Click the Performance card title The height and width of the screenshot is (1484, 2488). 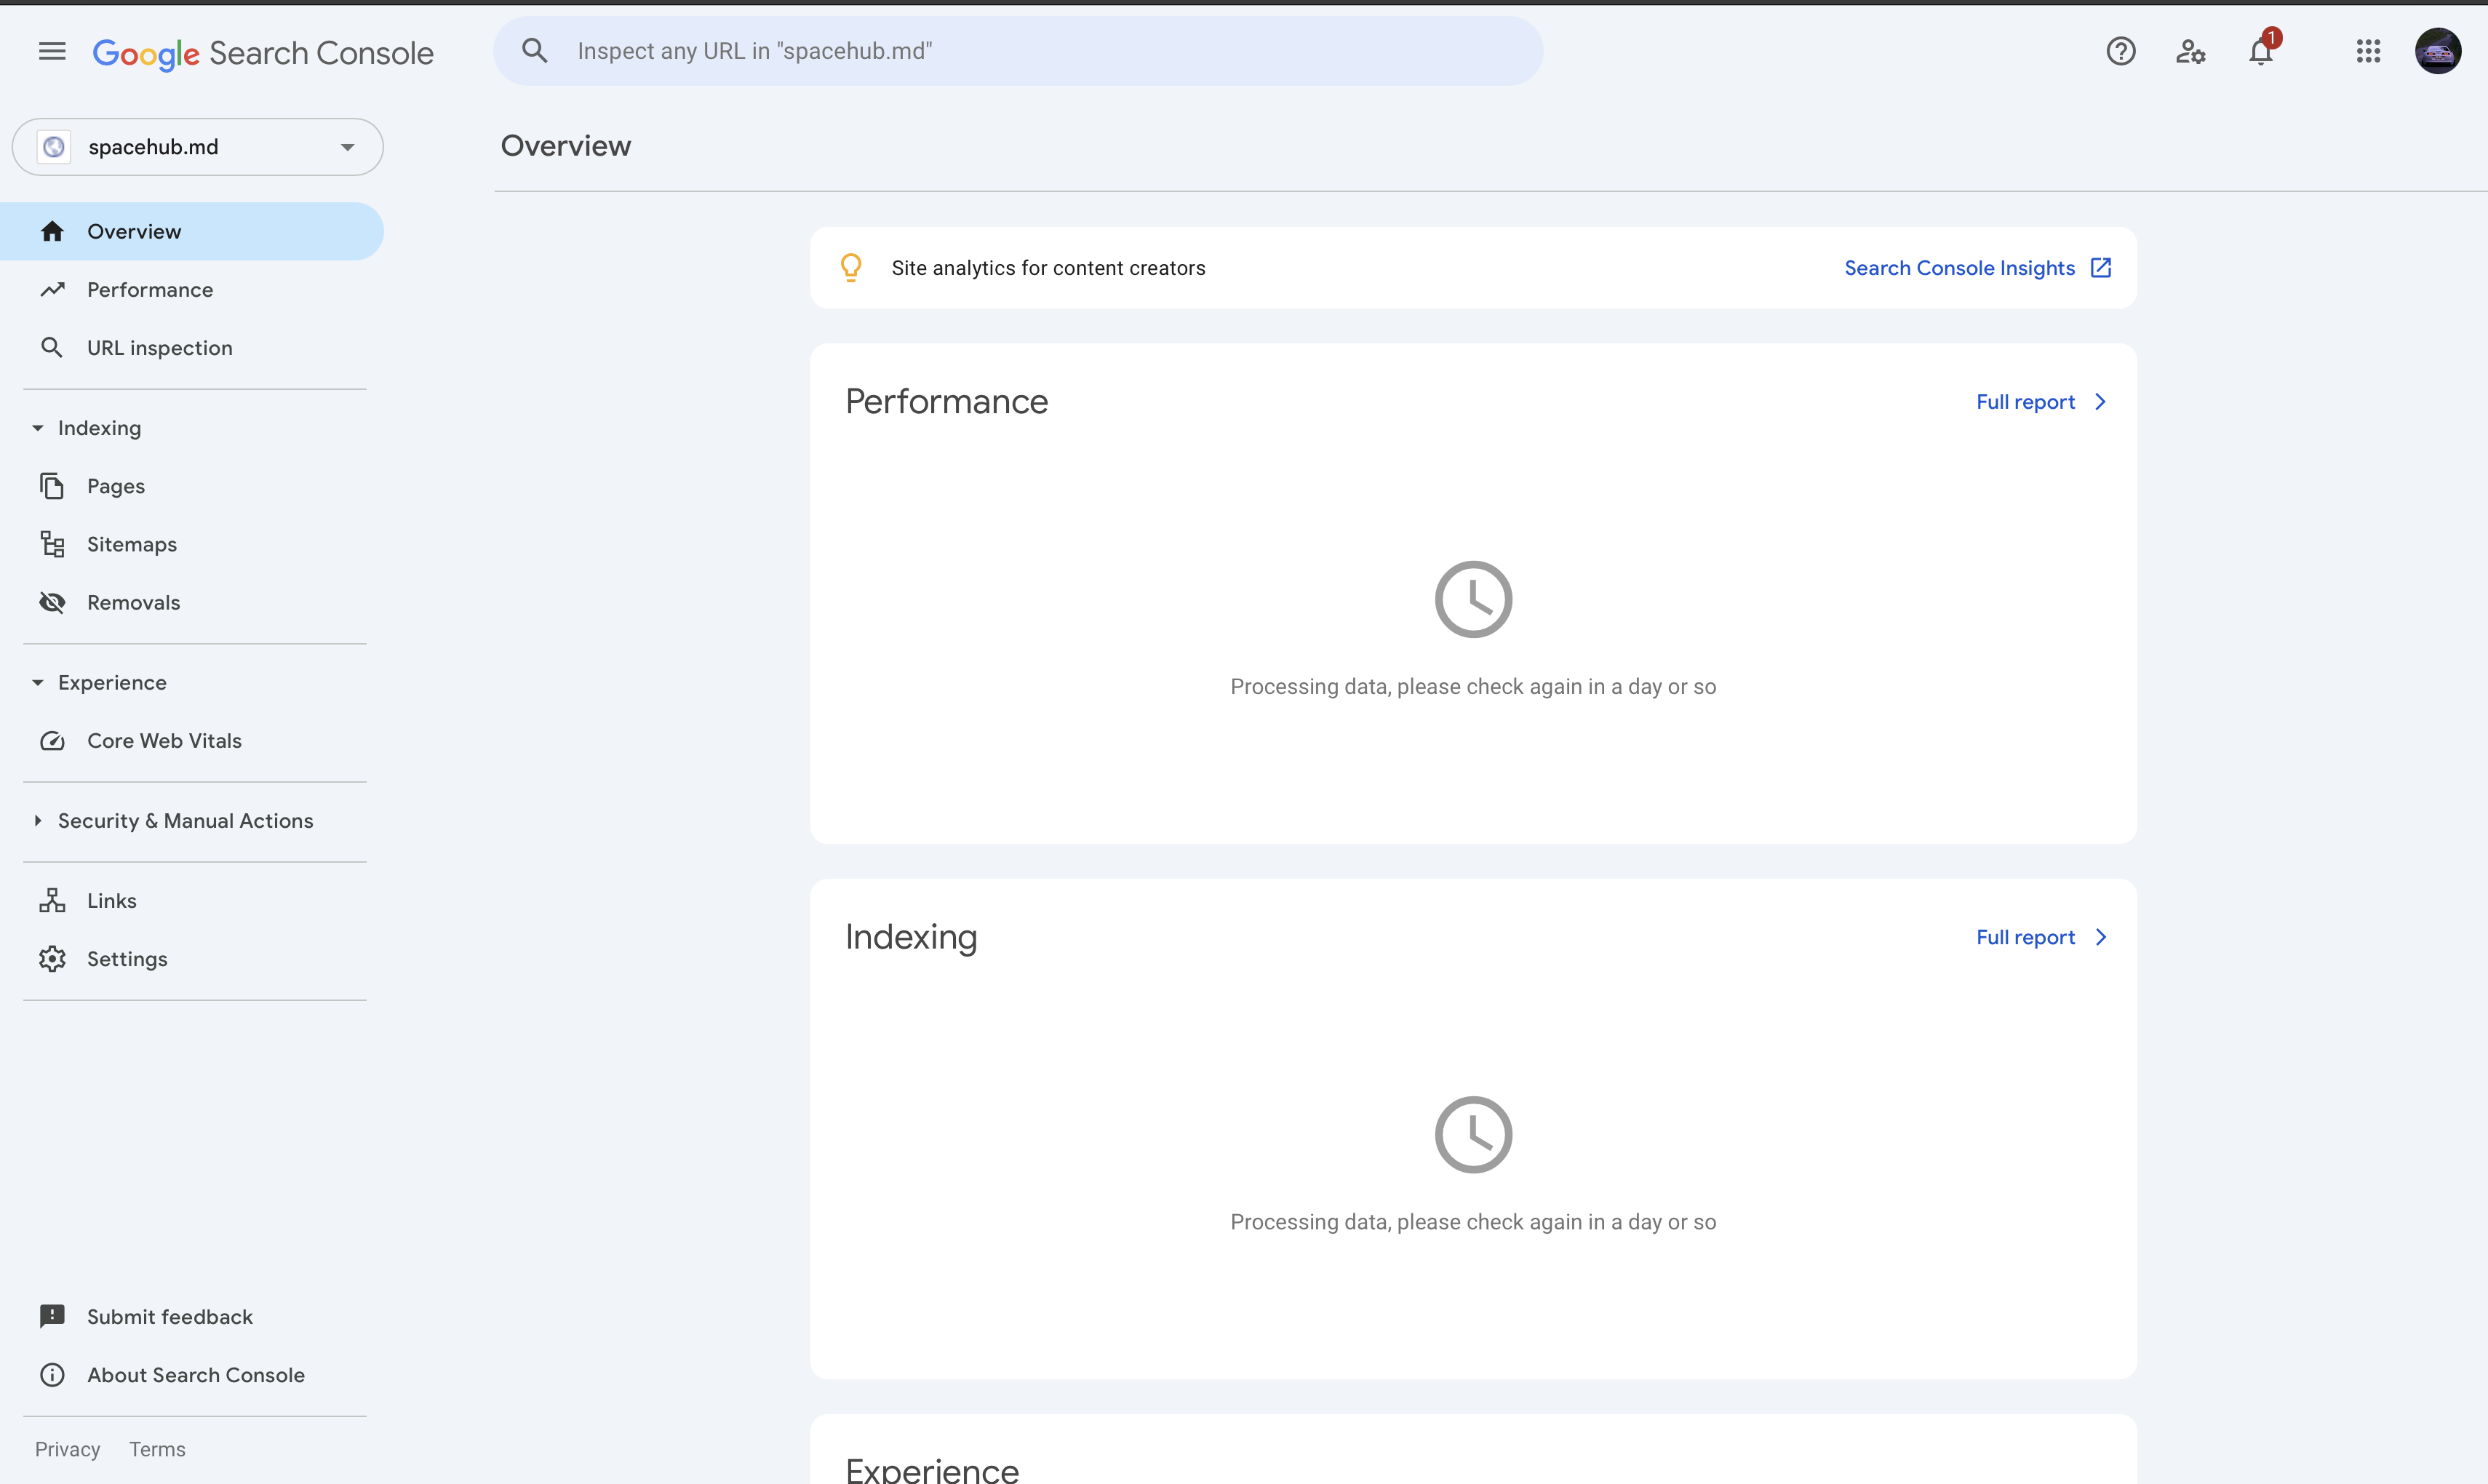(x=946, y=401)
